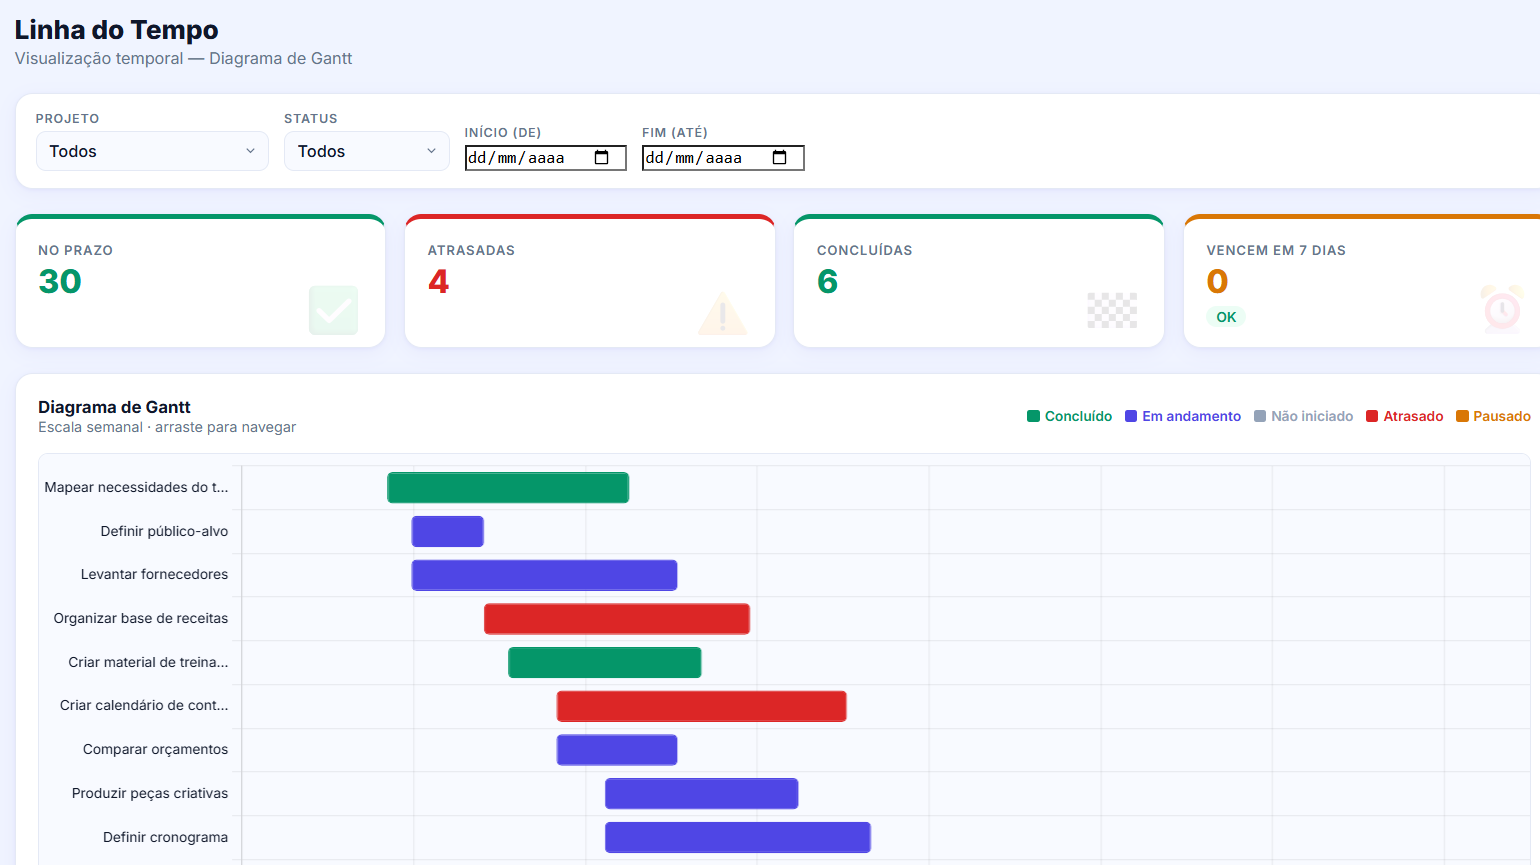The height and width of the screenshot is (865, 1540).
Task: Click the Pausado legend swatch
Action: [1462, 416]
